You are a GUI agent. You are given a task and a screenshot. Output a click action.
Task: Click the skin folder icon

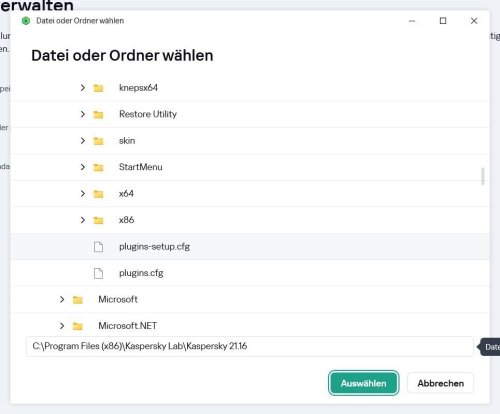(x=98, y=141)
